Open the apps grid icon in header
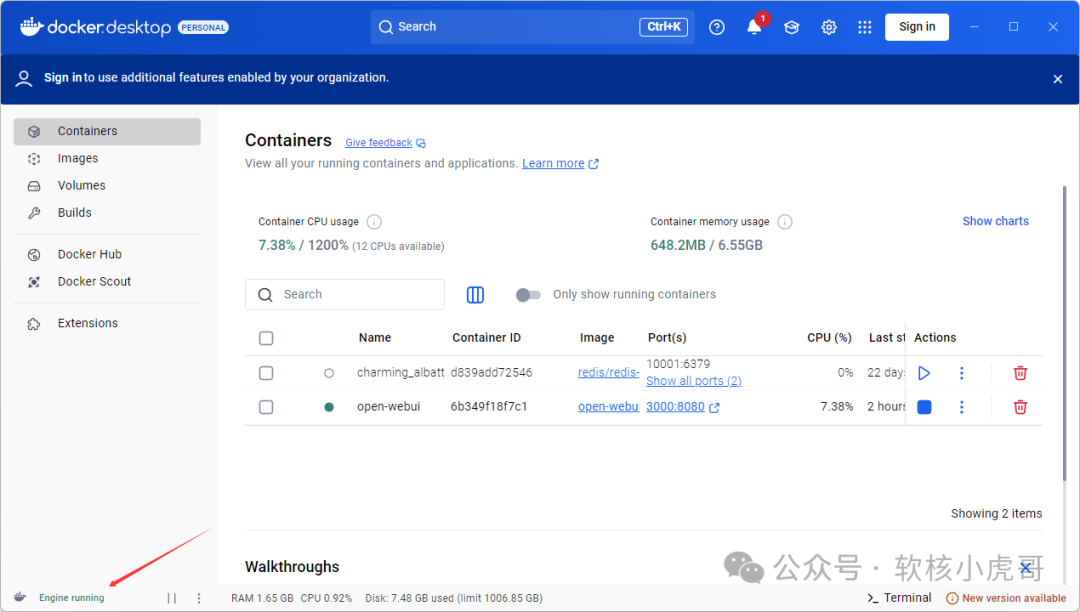This screenshot has height=612, width=1080. pos(864,27)
